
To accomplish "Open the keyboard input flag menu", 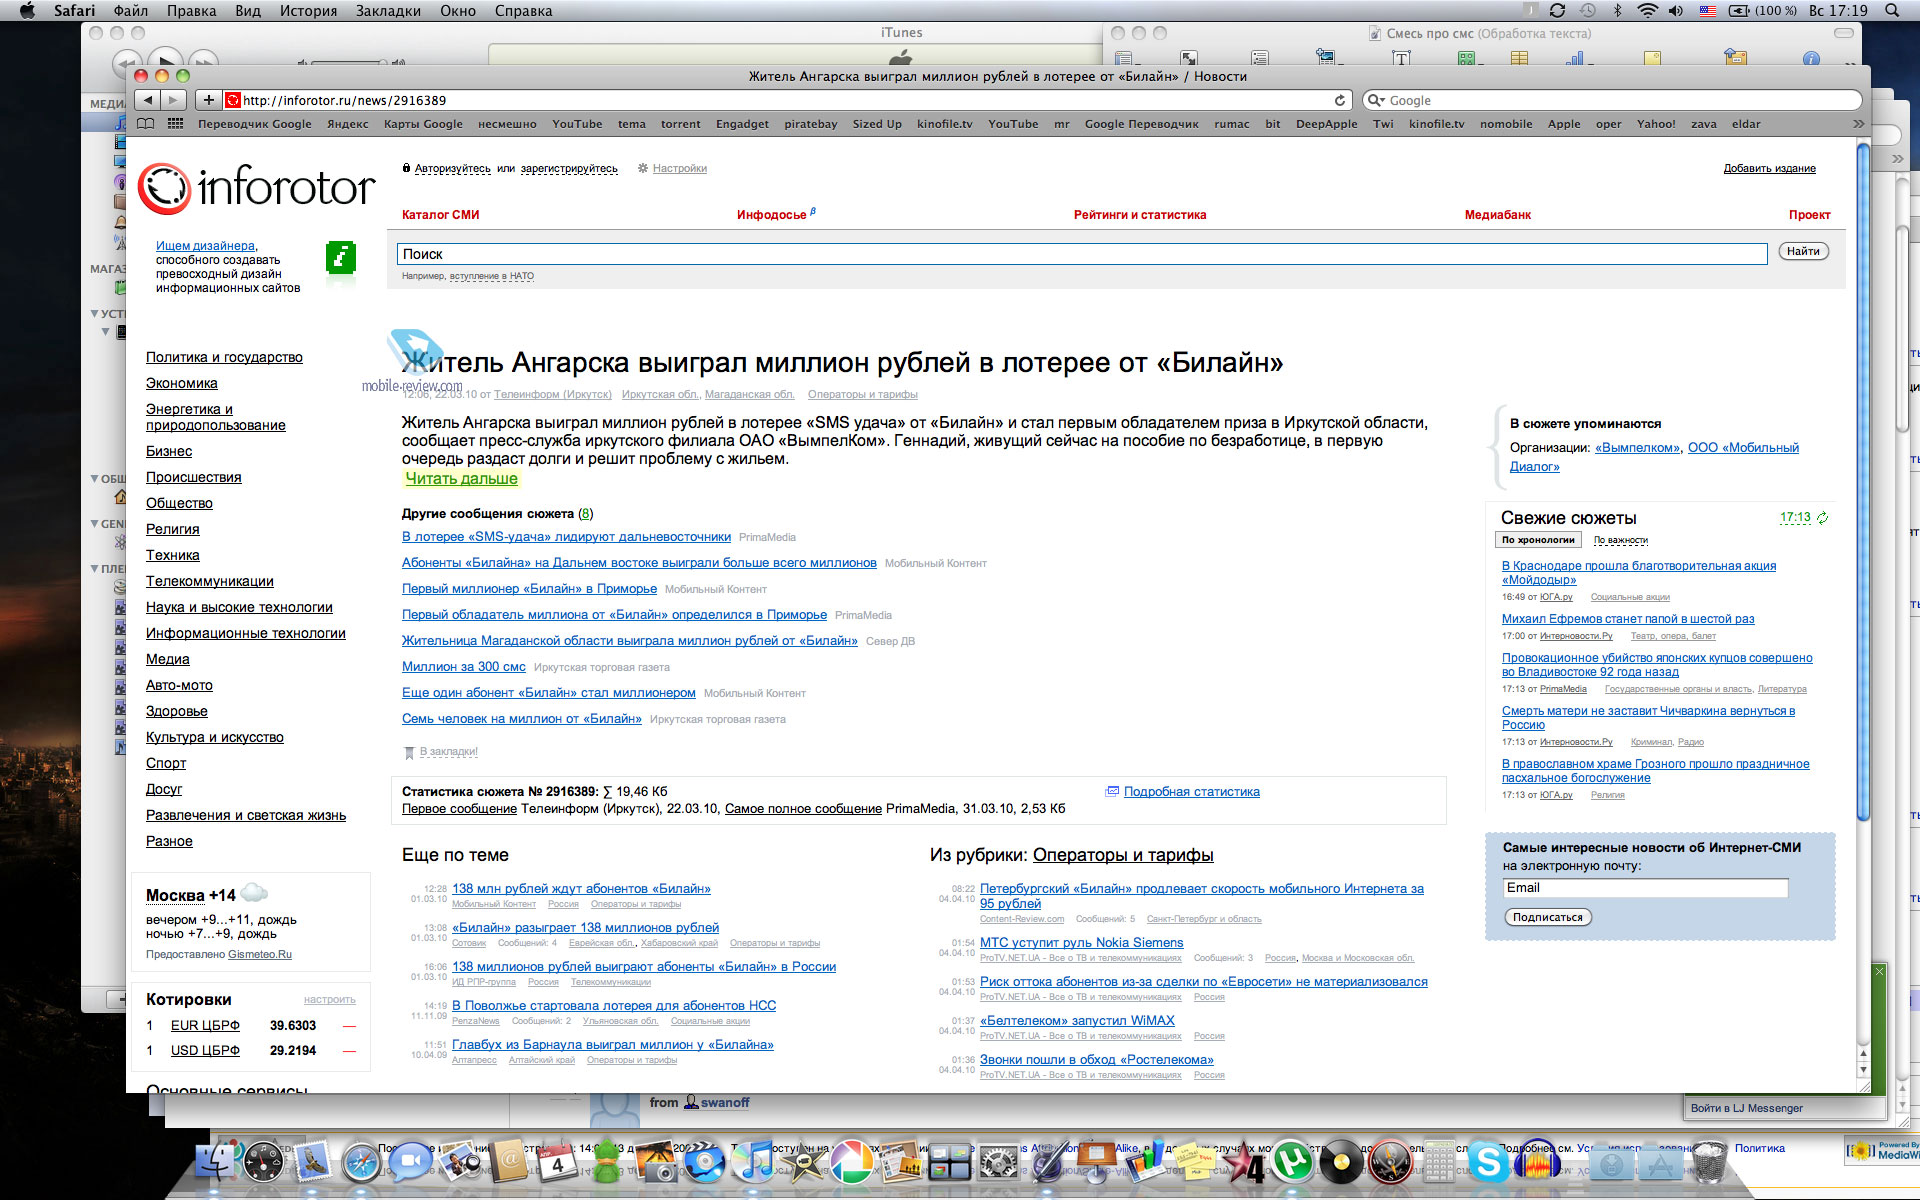I will (x=1708, y=11).
